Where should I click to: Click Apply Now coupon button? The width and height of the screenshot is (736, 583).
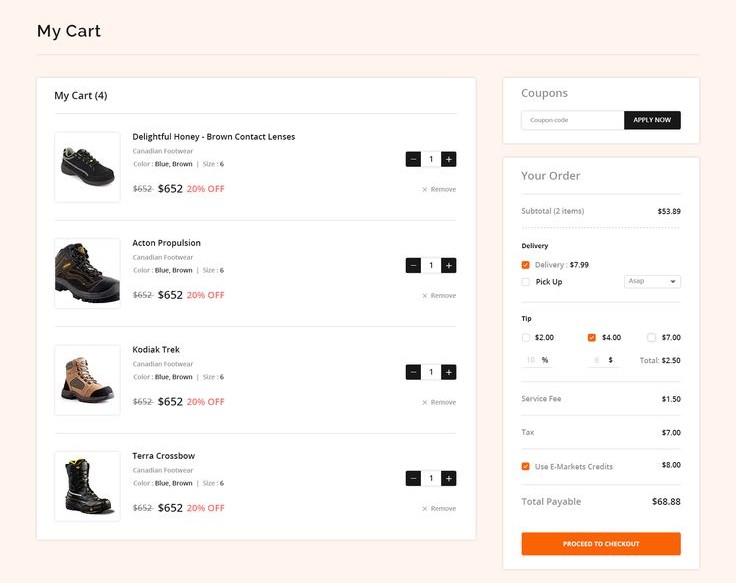point(652,120)
